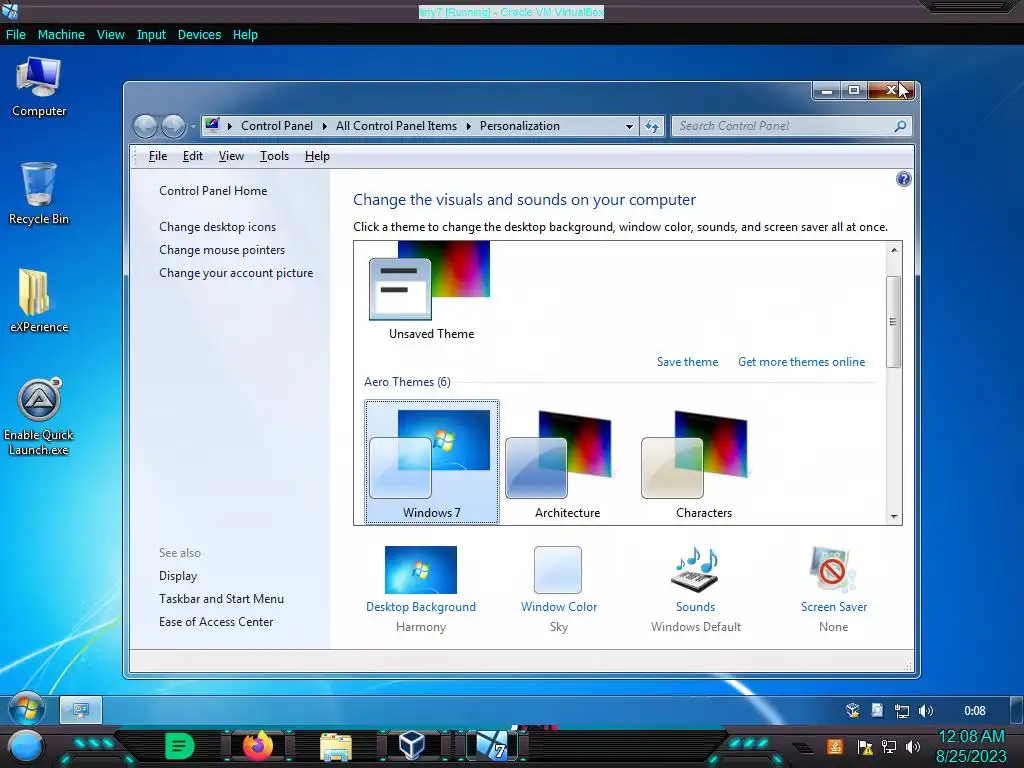Select the Characters theme
This screenshot has width=1024, height=768.
click(703, 462)
